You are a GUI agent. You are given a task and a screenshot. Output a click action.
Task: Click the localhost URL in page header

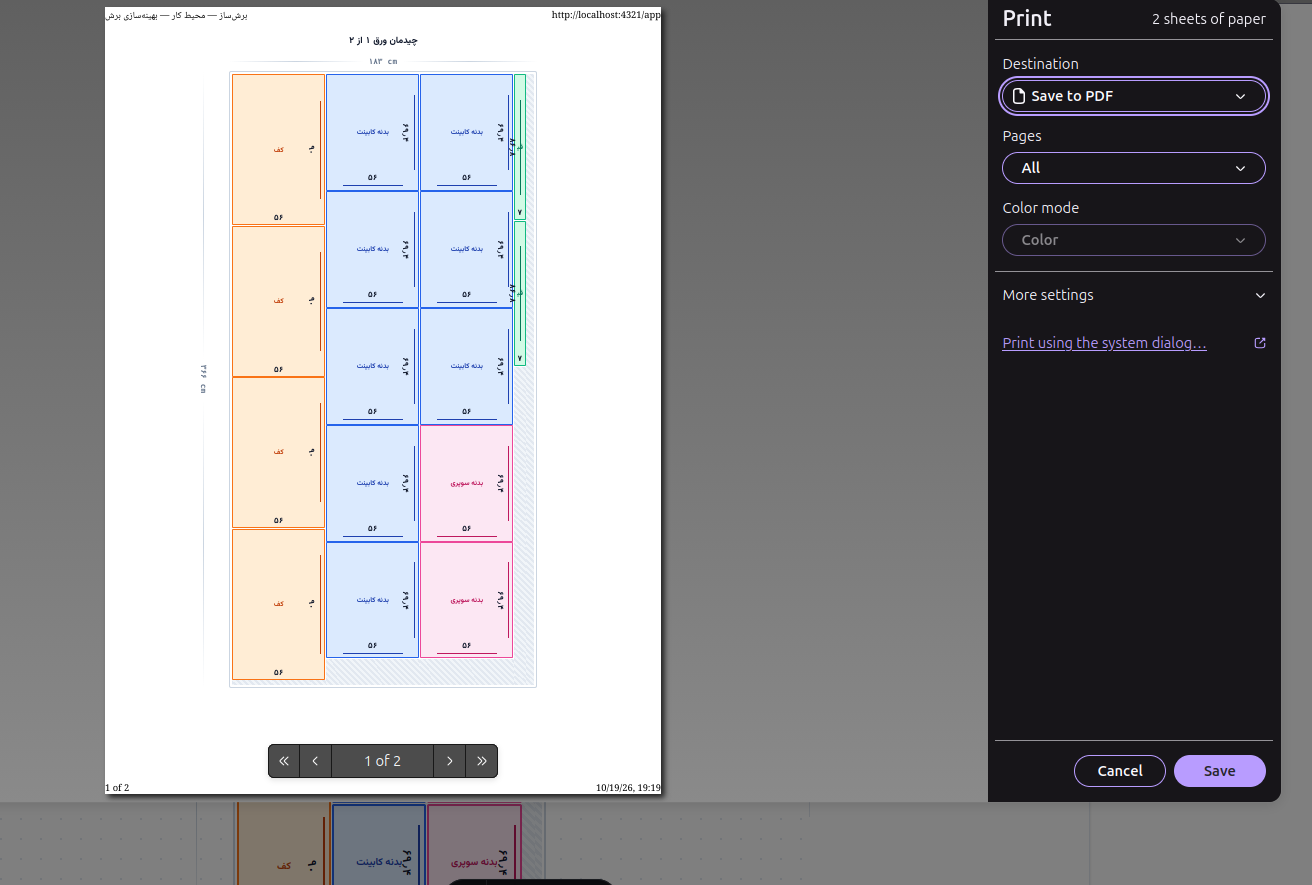point(606,15)
